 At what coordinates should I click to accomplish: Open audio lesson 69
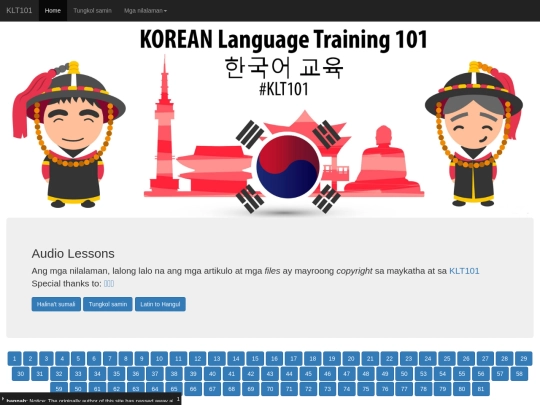click(x=251, y=389)
